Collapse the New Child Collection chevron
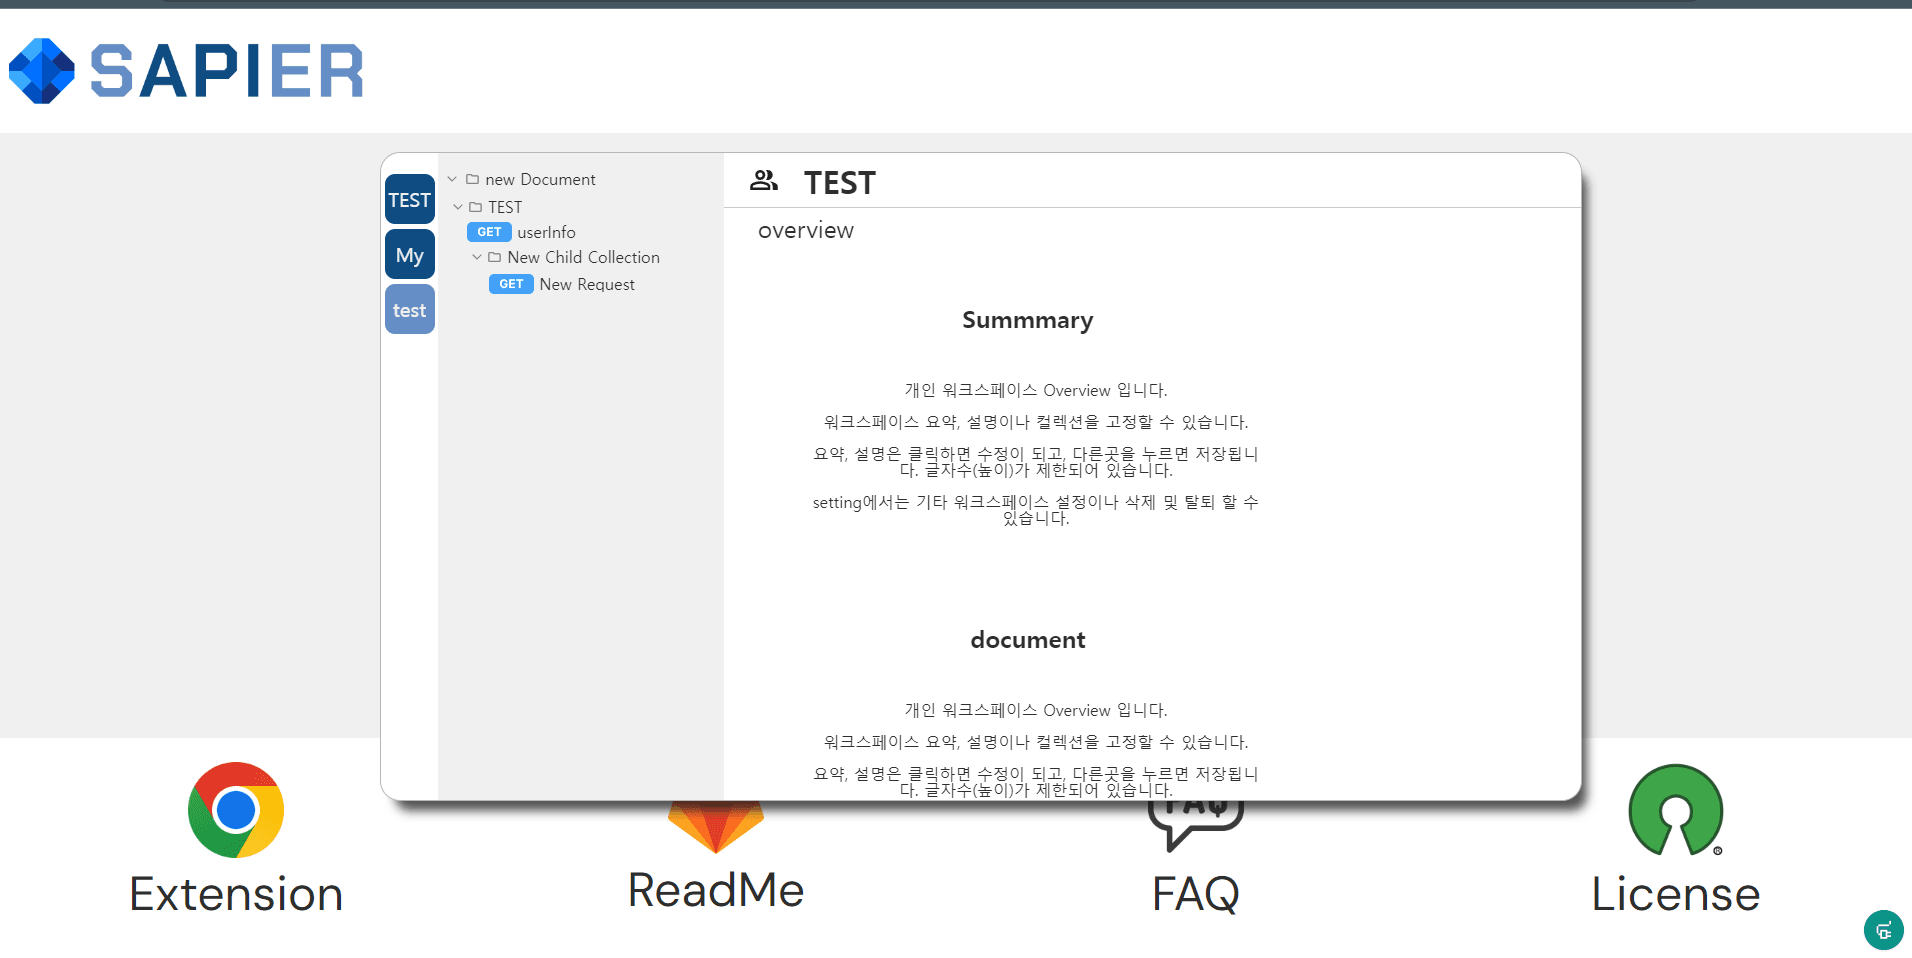The image size is (1912, 958). coord(477,257)
